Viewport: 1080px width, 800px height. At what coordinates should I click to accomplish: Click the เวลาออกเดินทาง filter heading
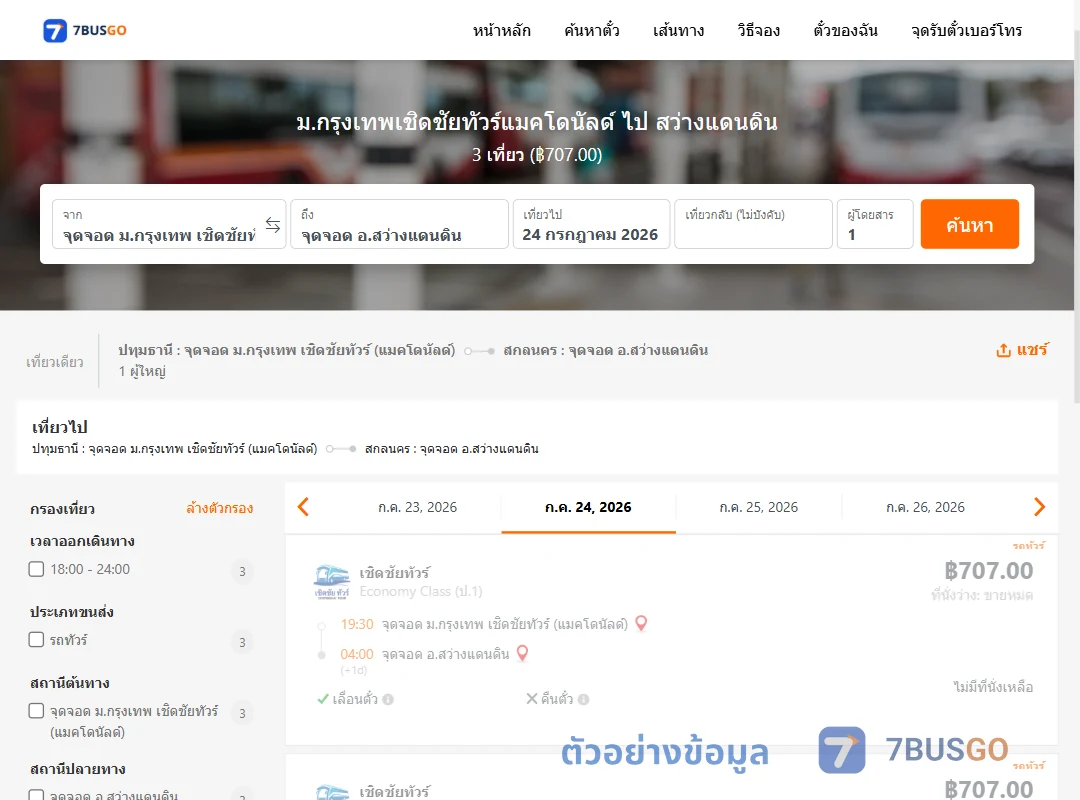click(82, 542)
